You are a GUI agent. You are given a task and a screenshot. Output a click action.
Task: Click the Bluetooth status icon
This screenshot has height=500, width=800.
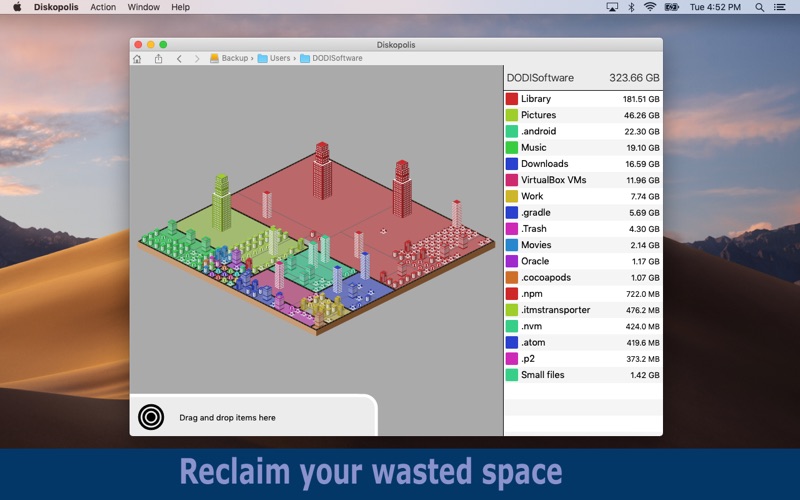click(631, 7)
